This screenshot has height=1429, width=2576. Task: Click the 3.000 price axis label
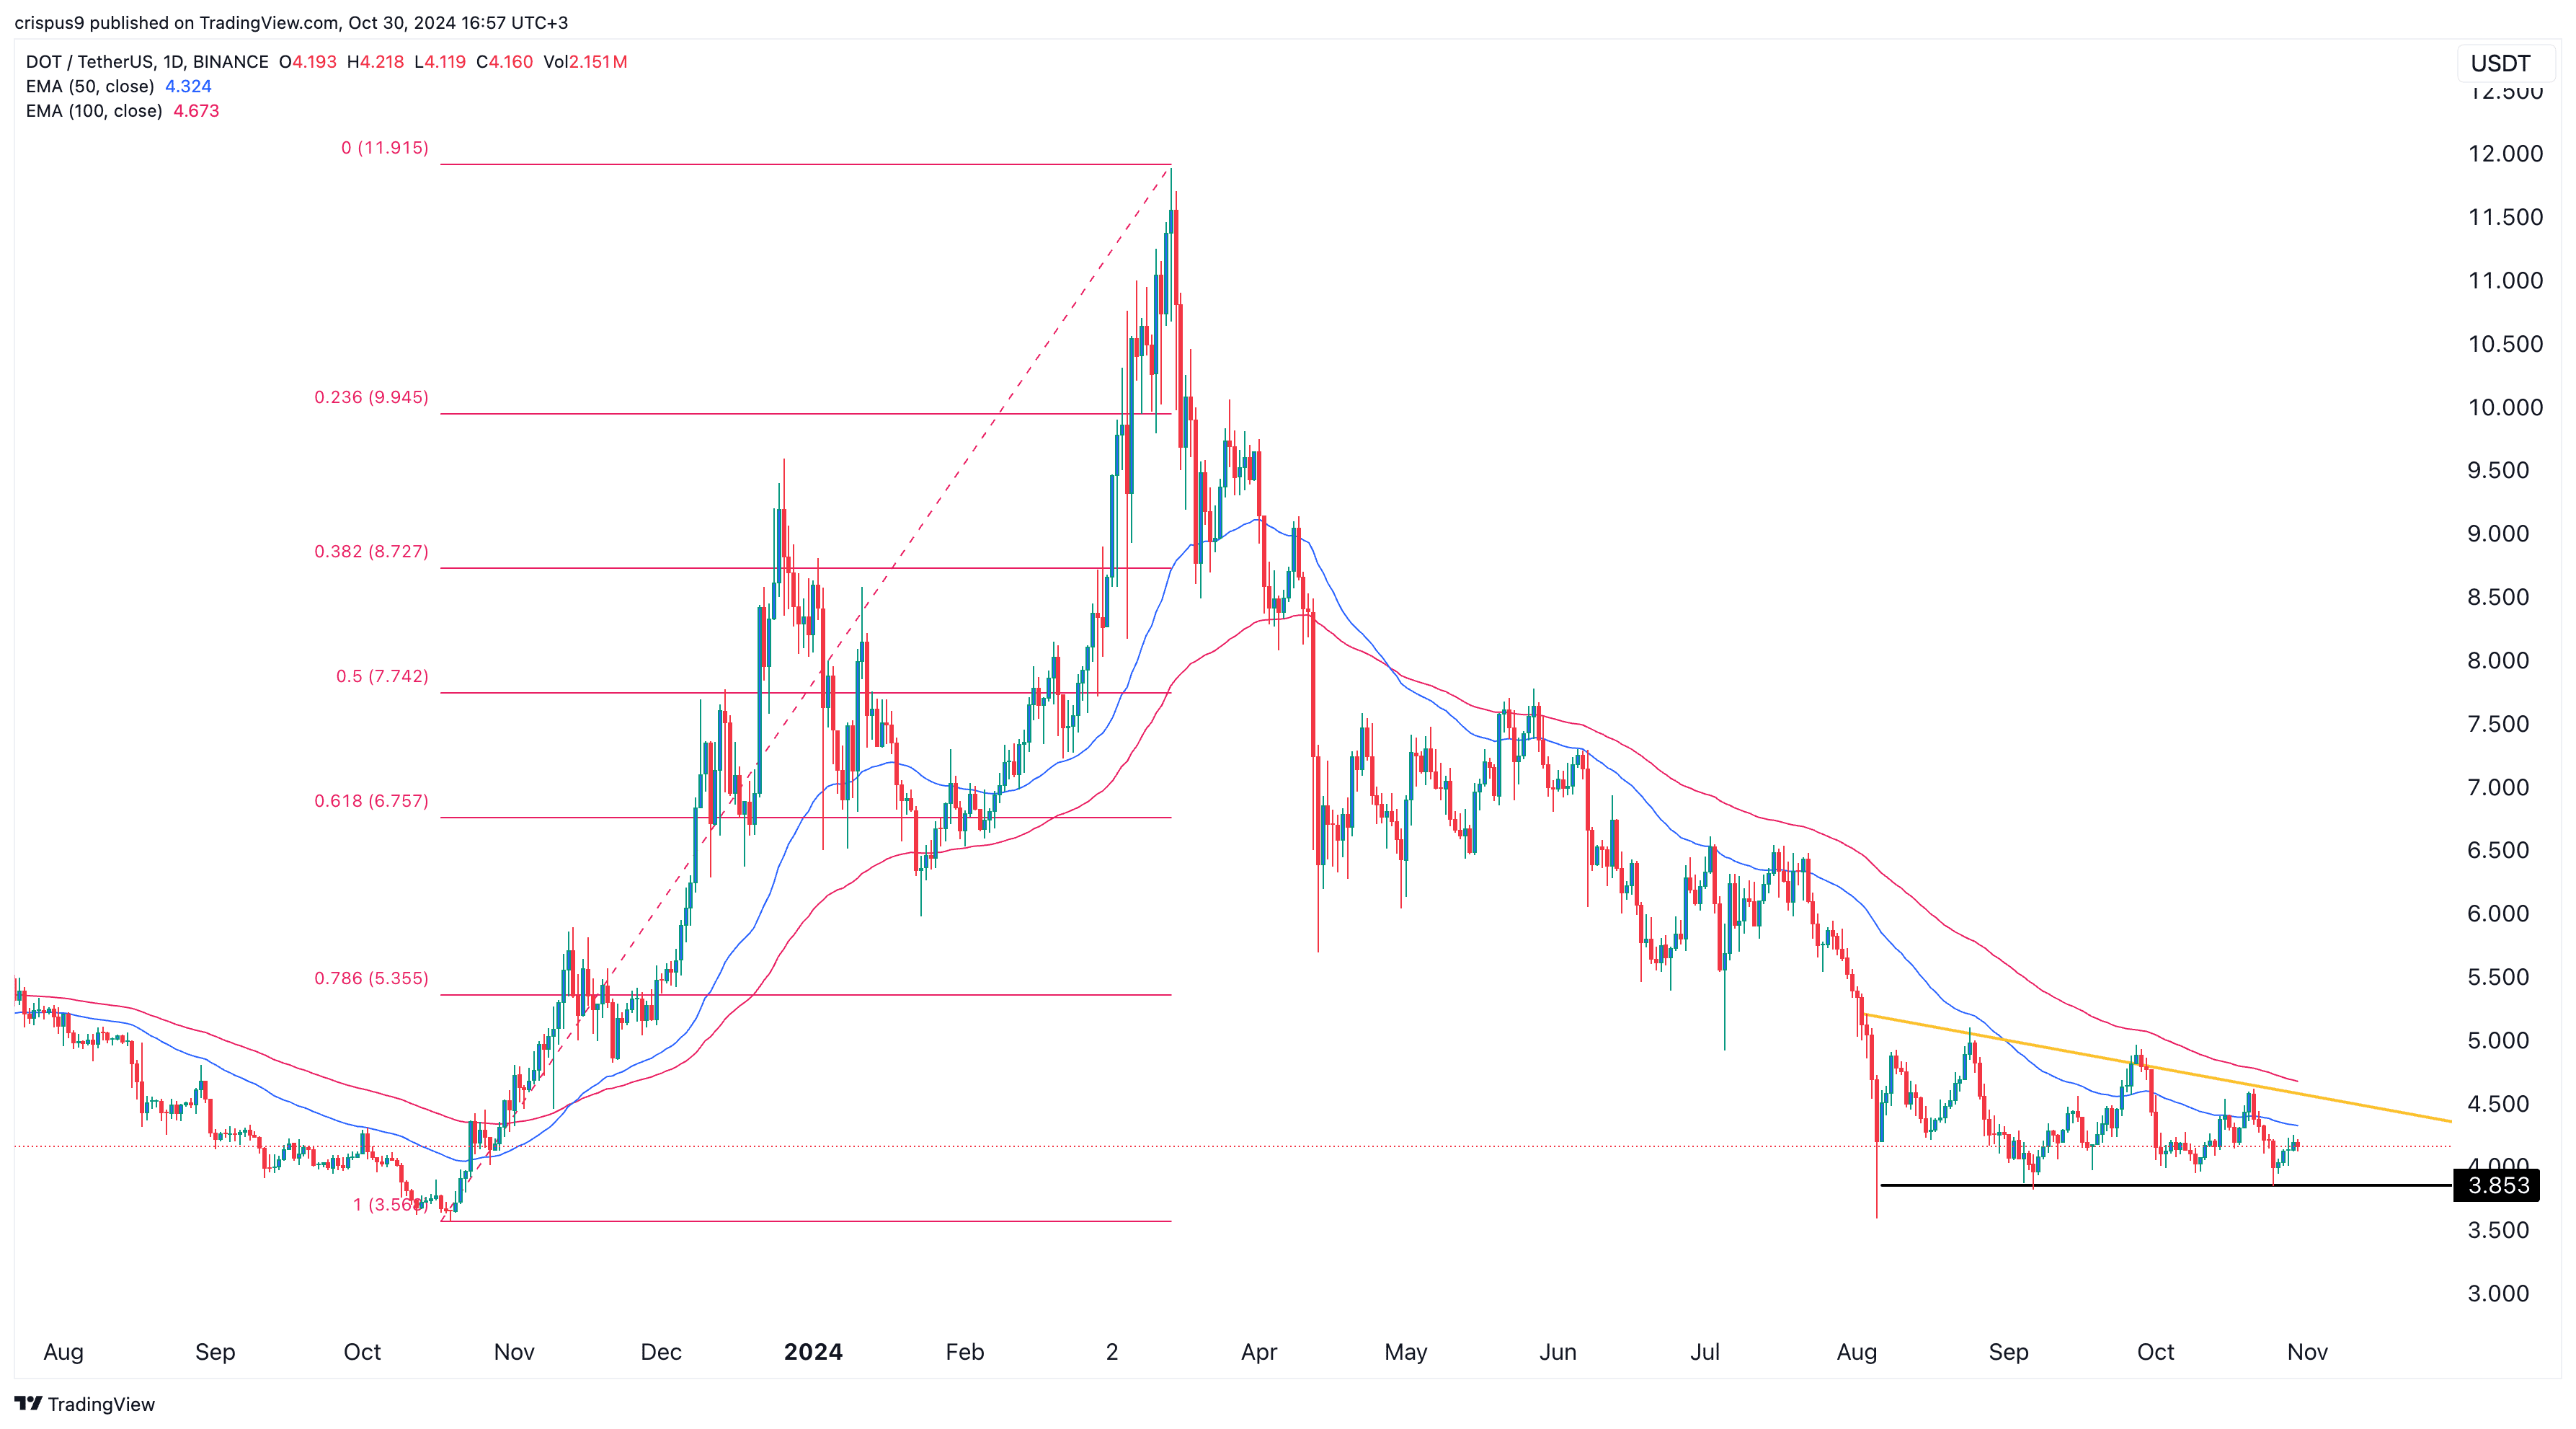click(2498, 1294)
